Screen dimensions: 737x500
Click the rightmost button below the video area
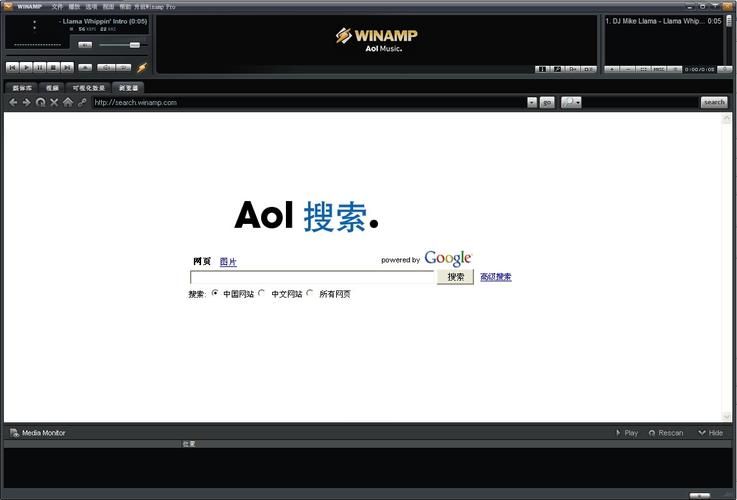pyautogui.click(x=588, y=69)
